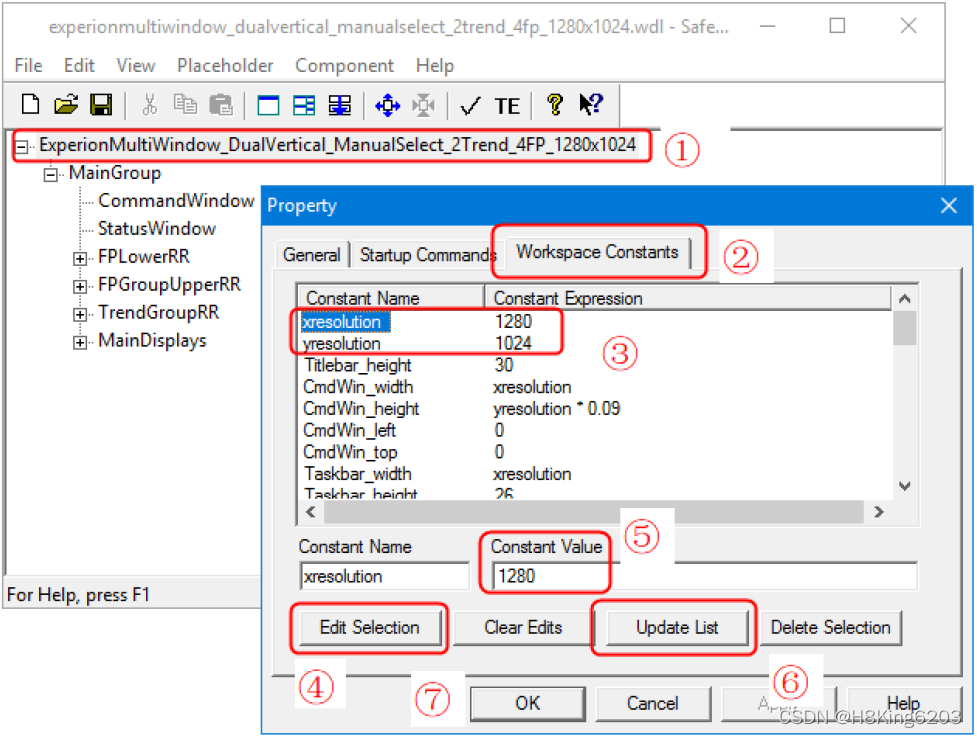Click the Edit Selection button
977x737 pixels.
[369, 627]
